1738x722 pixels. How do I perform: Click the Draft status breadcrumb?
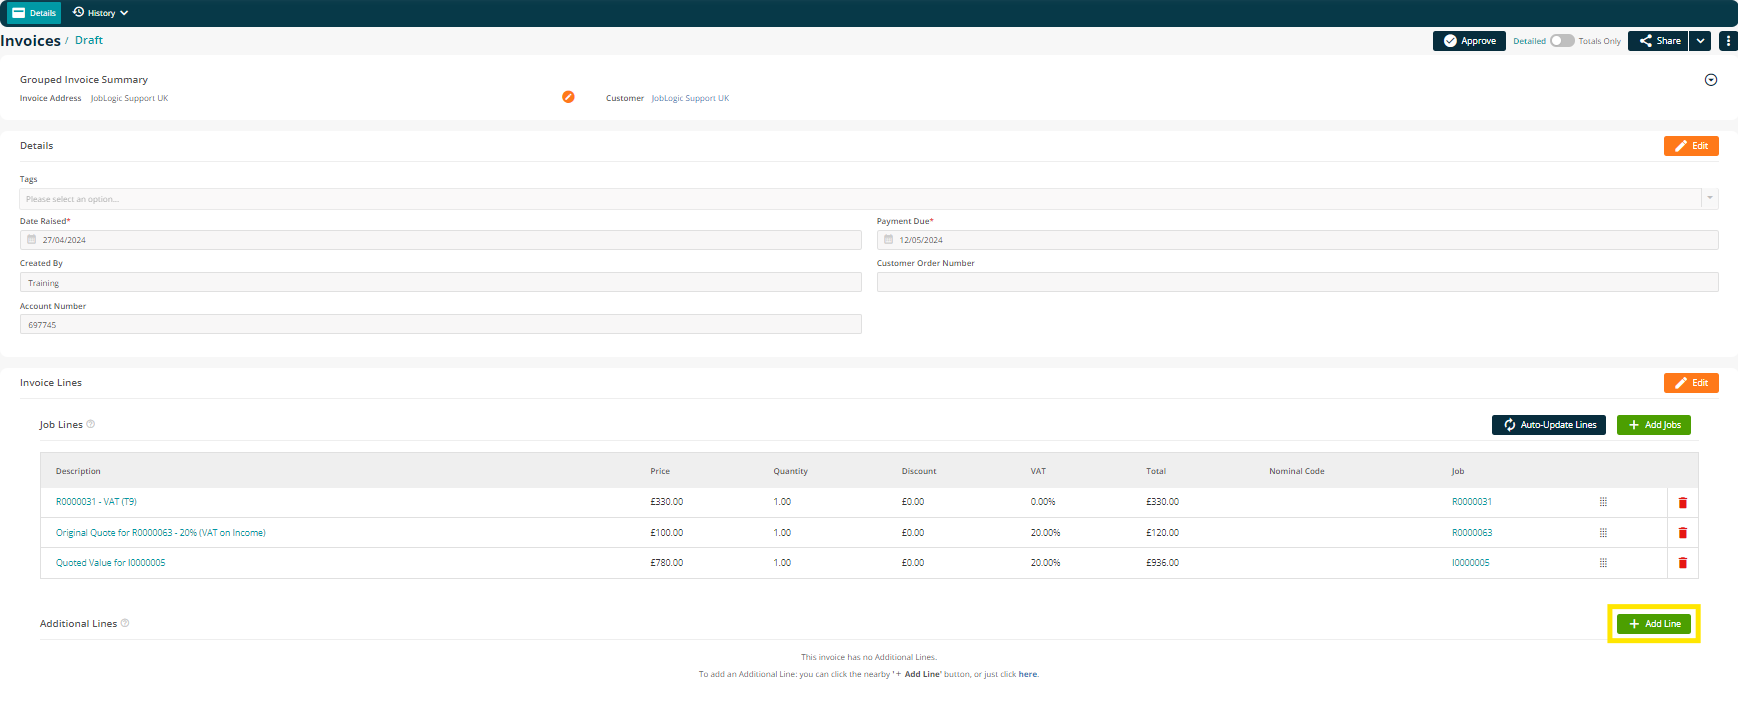89,41
